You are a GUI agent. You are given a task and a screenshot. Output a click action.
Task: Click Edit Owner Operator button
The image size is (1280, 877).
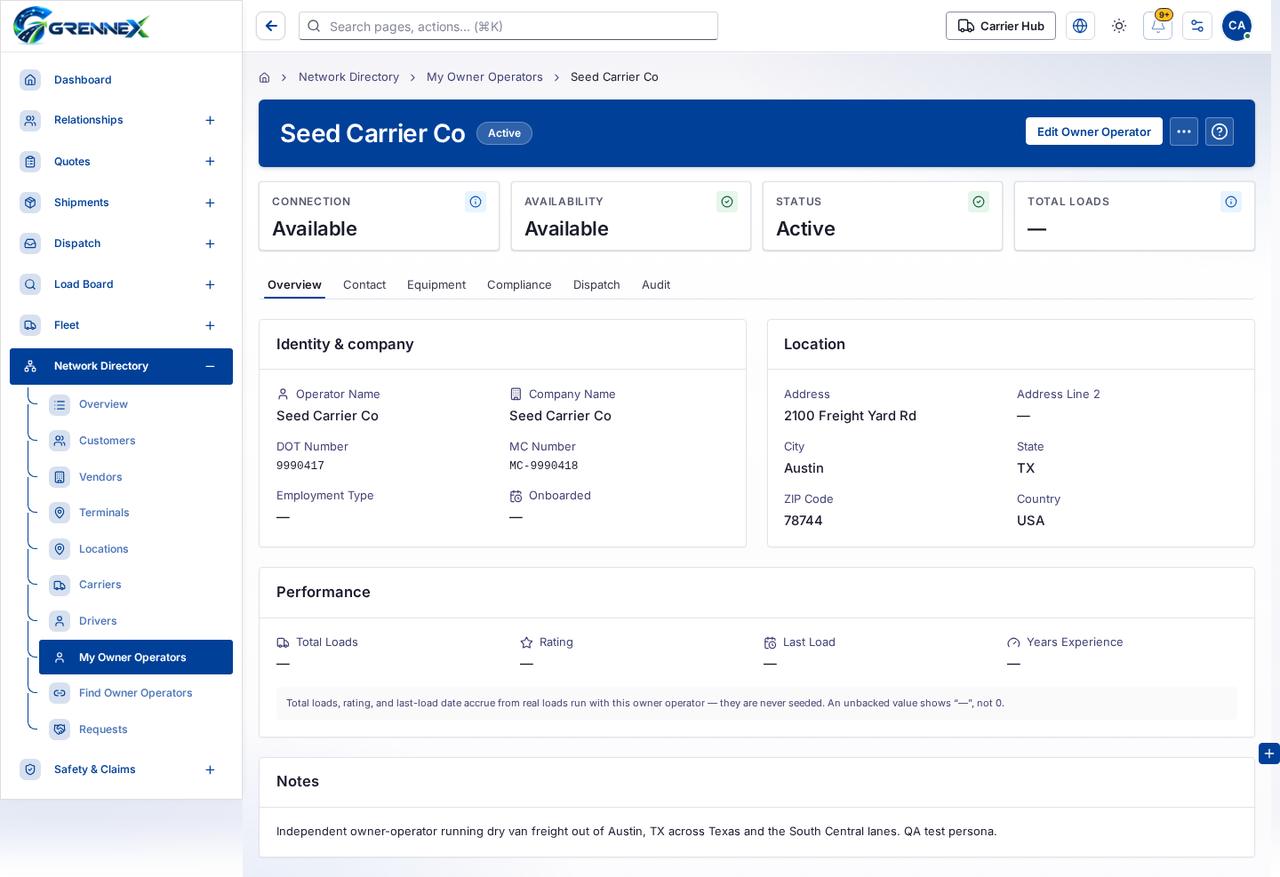click(1094, 131)
